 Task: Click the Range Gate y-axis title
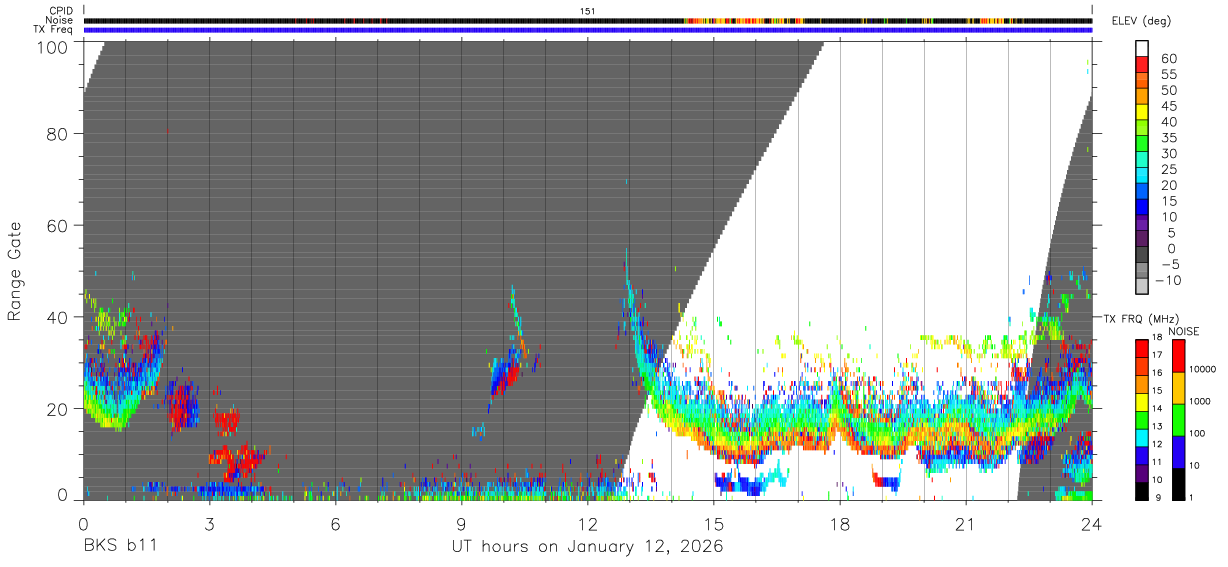(x=15, y=271)
